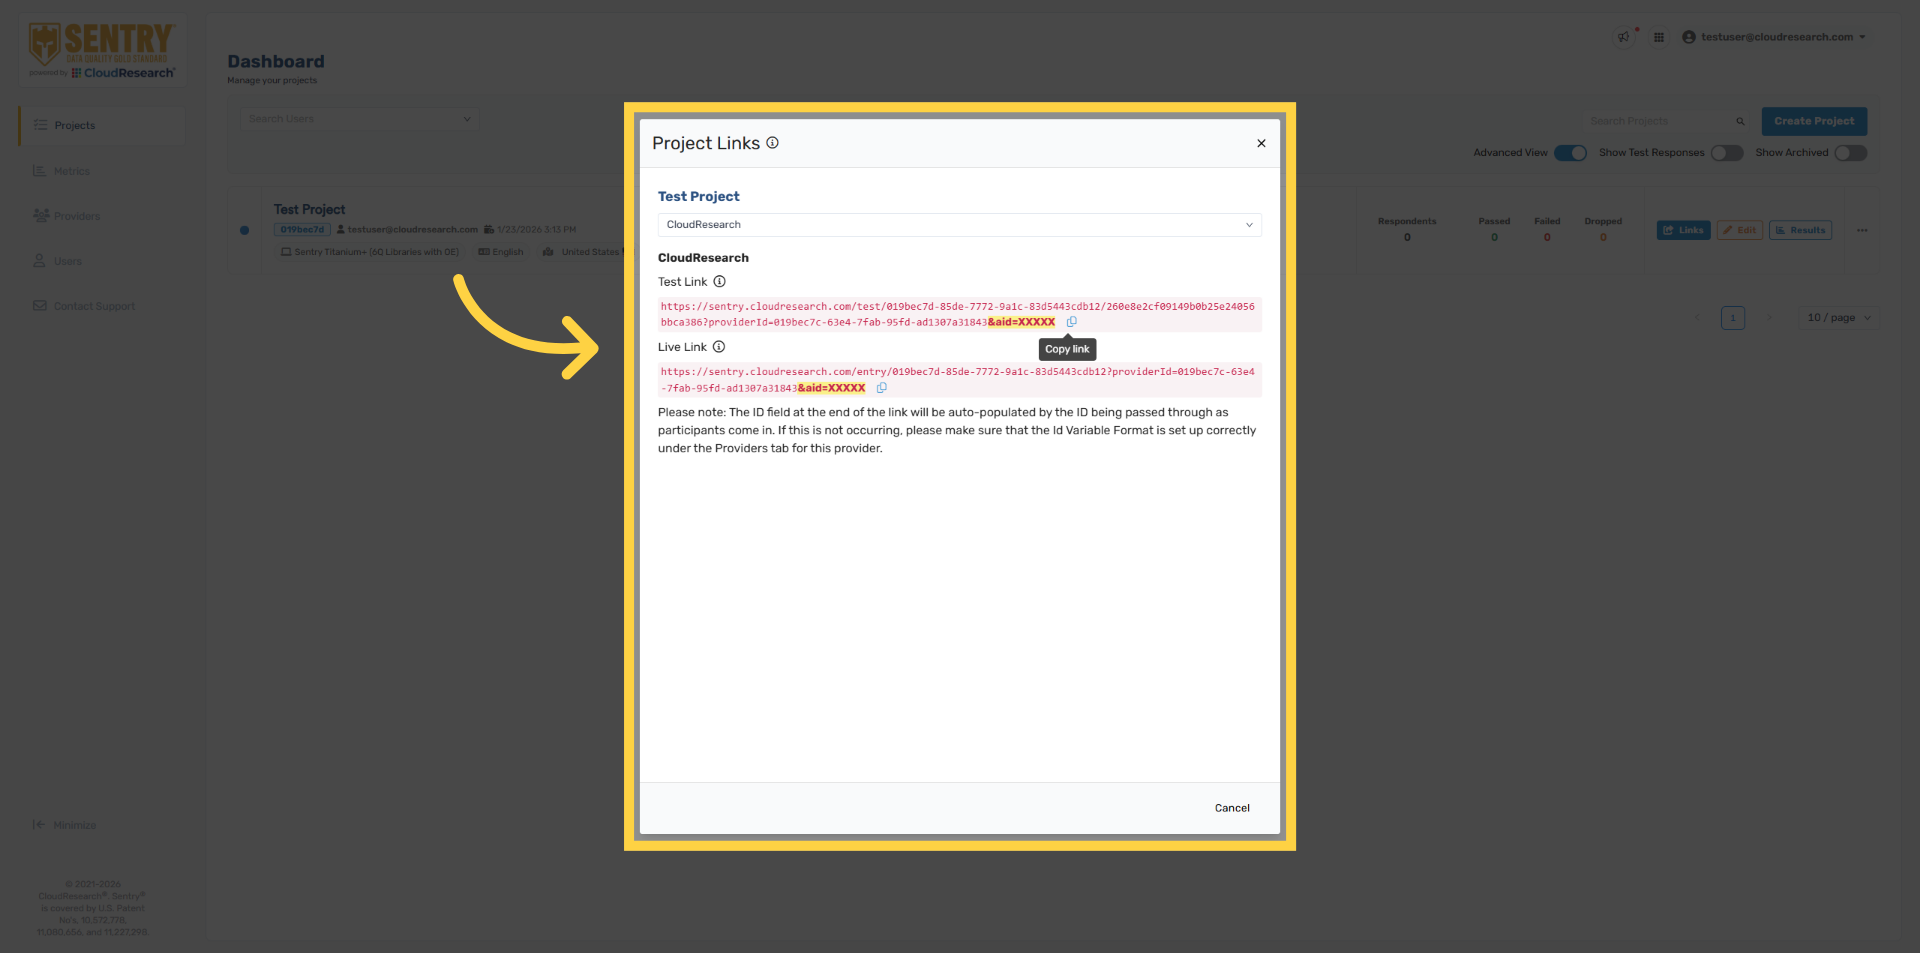Image resolution: width=1920 pixels, height=953 pixels.
Task: Expand the testuser@cloudresearch.com account menu
Action: point(1775,36)
